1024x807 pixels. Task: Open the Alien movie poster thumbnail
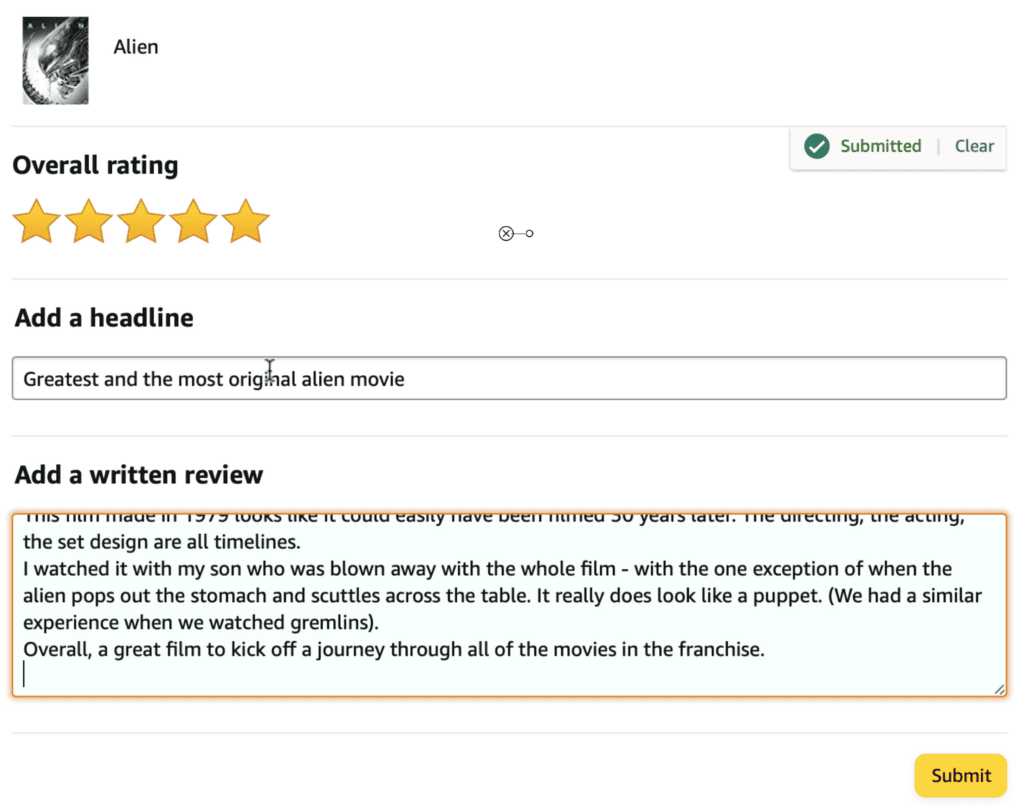[x=55, y=60]
